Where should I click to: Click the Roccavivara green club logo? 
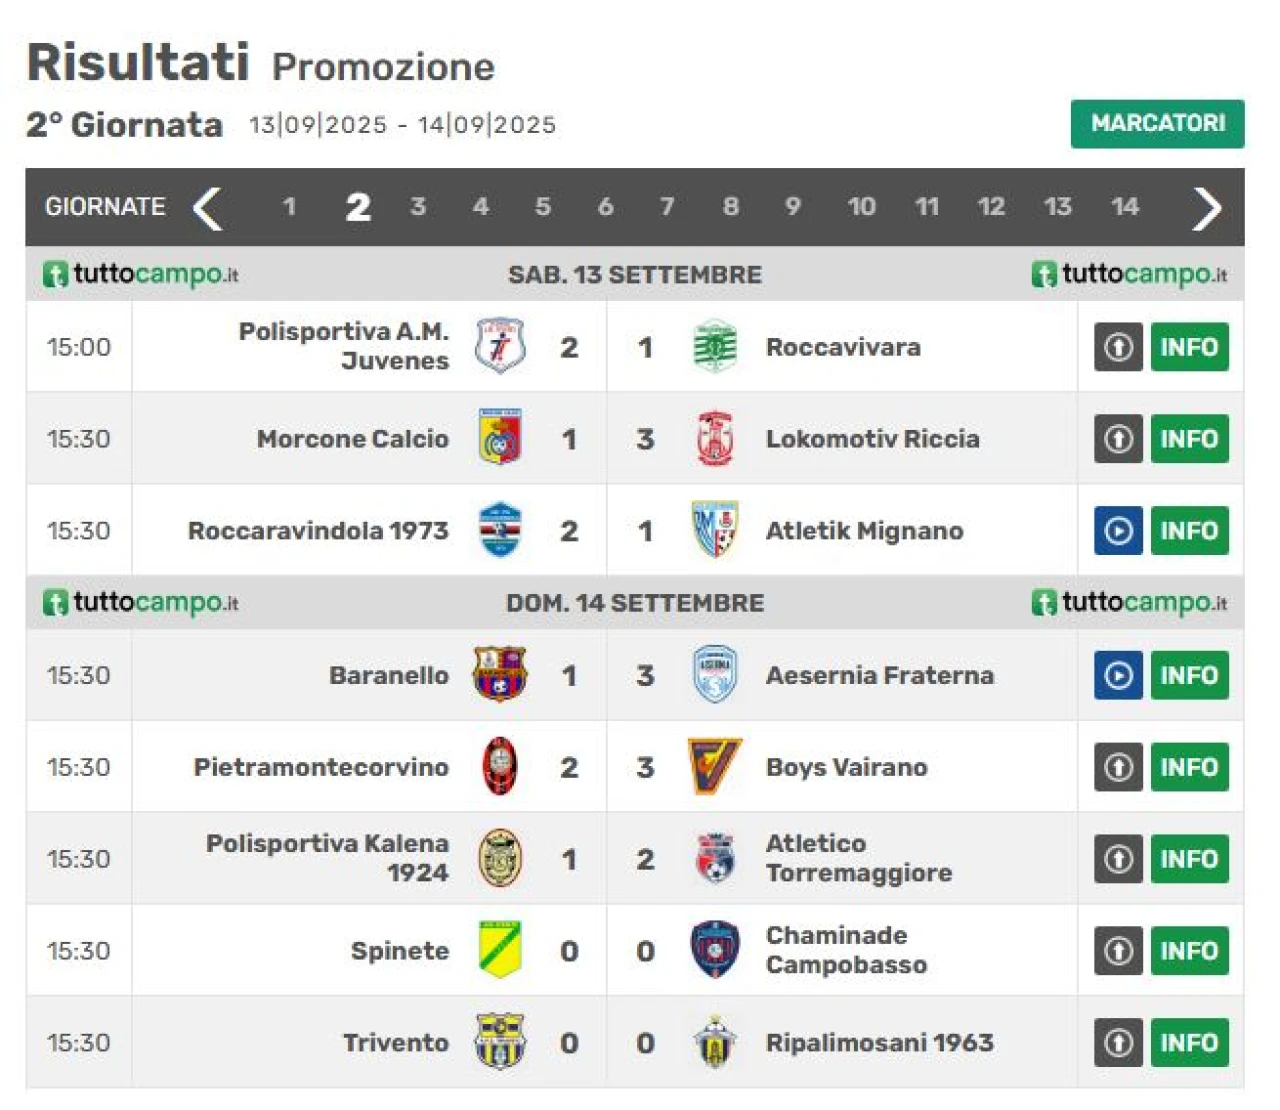click(715, 347)
